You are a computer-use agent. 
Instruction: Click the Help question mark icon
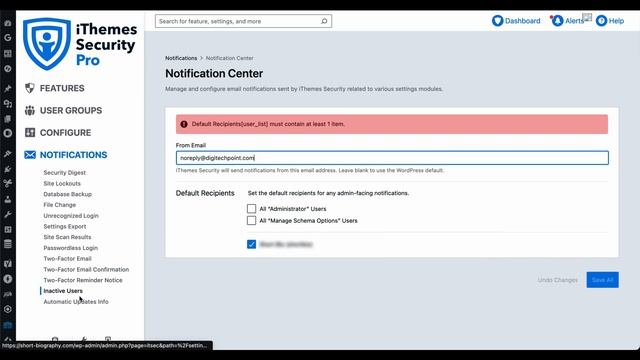pos(601,20)
